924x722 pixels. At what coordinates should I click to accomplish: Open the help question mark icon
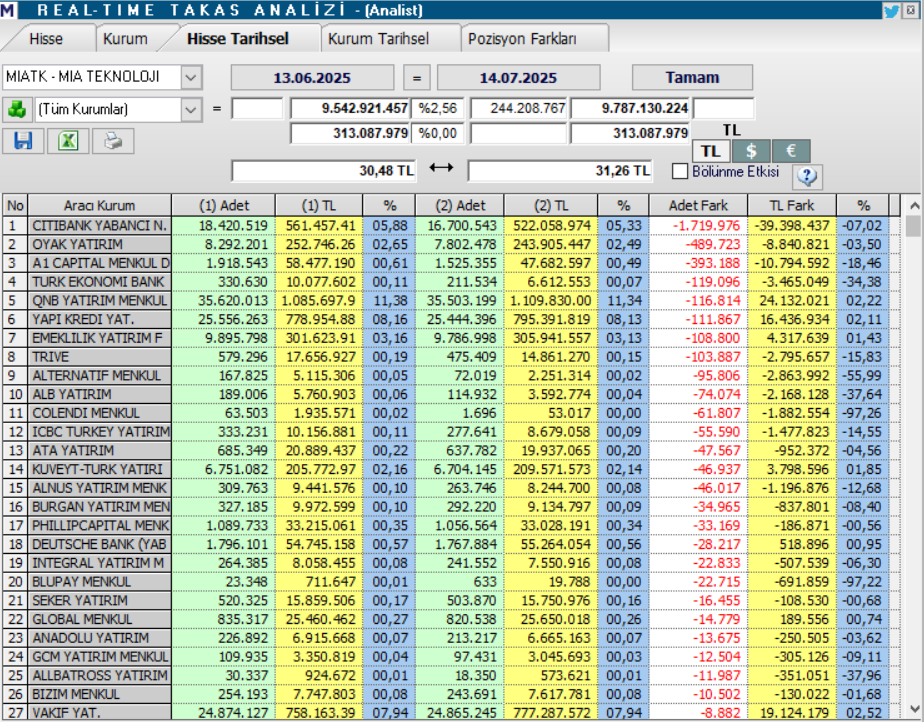coord(807,176)
